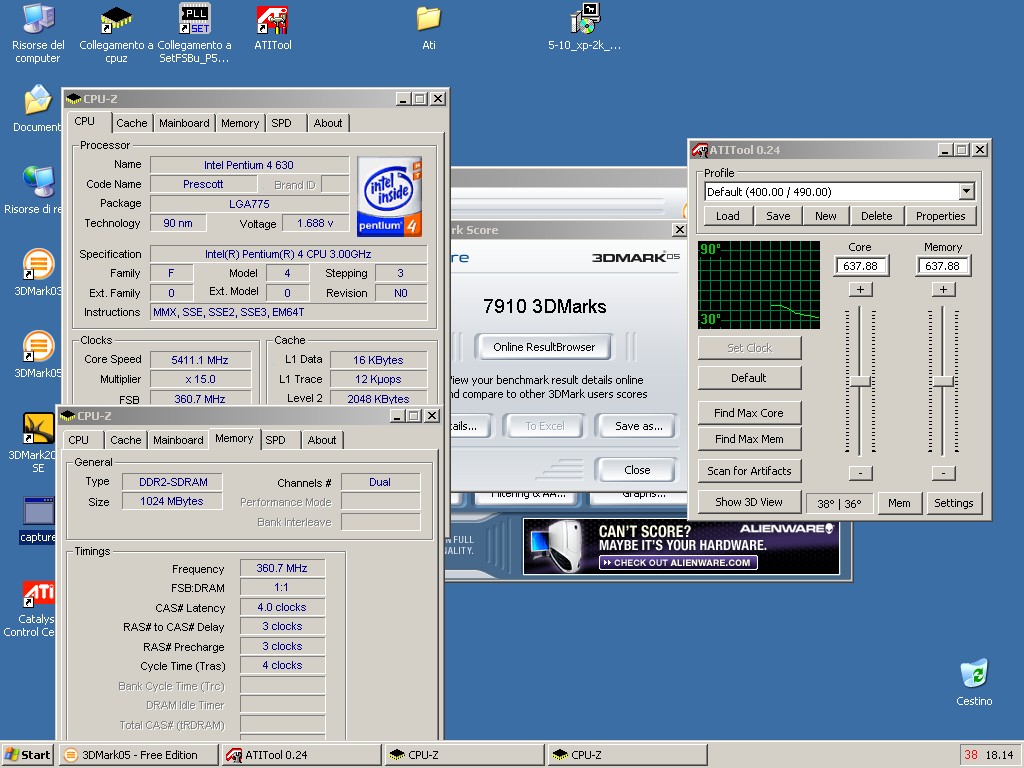Click the 'Intel Pentium 4 630' name value
Screen dimensions: 1024x768
[x=249, y=165]
